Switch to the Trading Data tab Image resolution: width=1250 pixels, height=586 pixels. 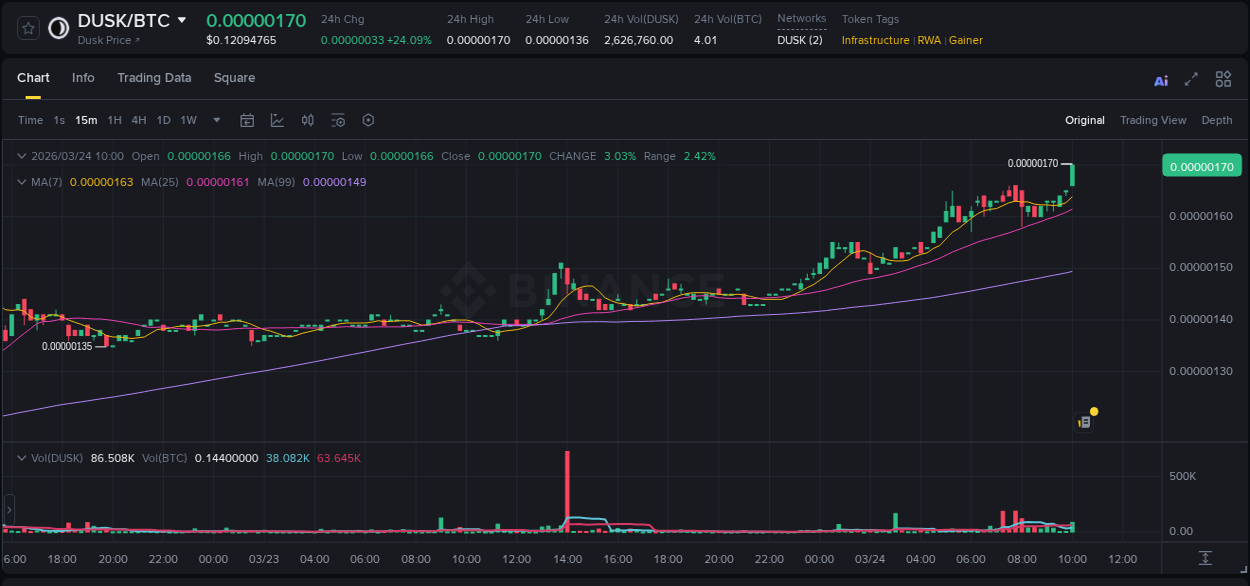point(154,78)
